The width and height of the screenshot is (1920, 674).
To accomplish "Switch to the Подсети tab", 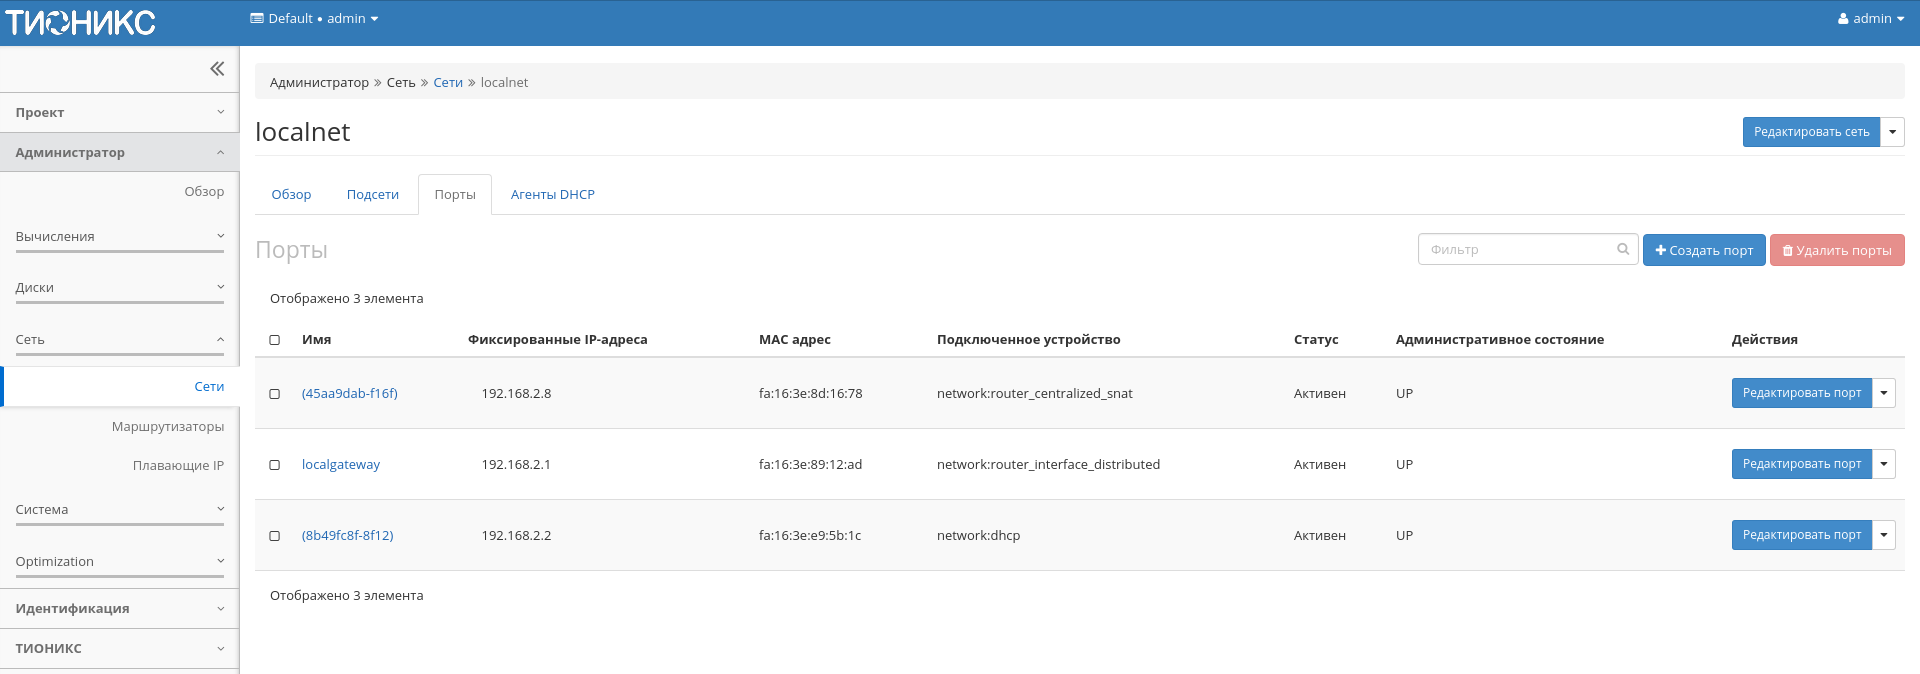I will [372, 195].
